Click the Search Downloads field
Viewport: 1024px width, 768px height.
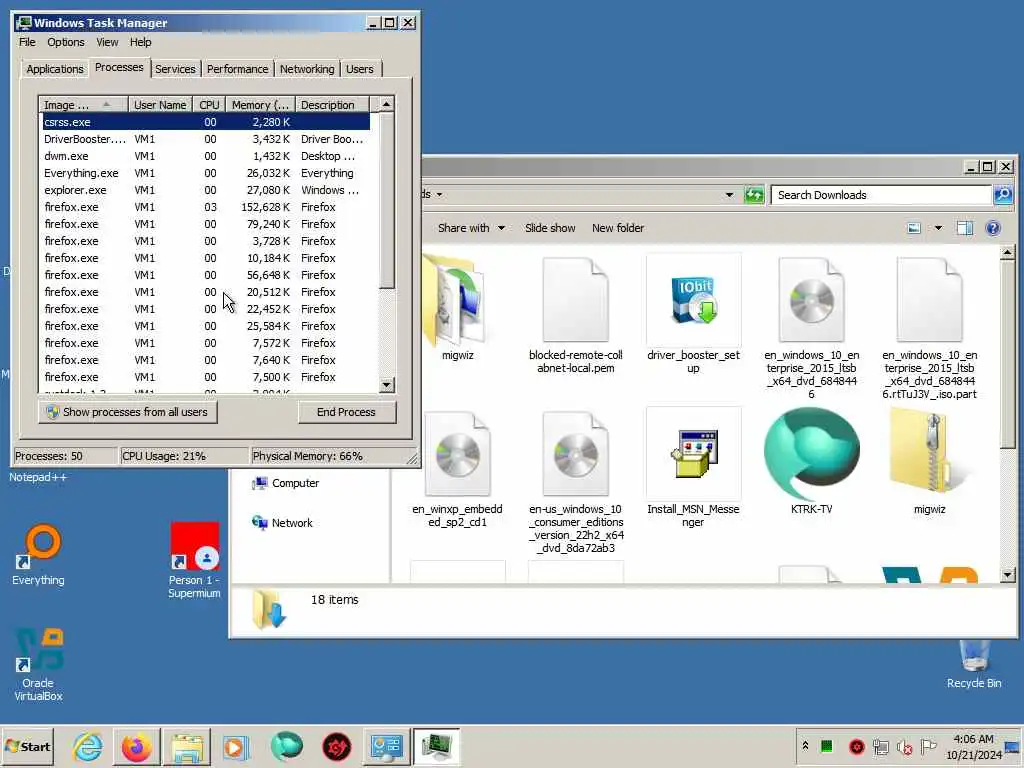tap(880, 195)
